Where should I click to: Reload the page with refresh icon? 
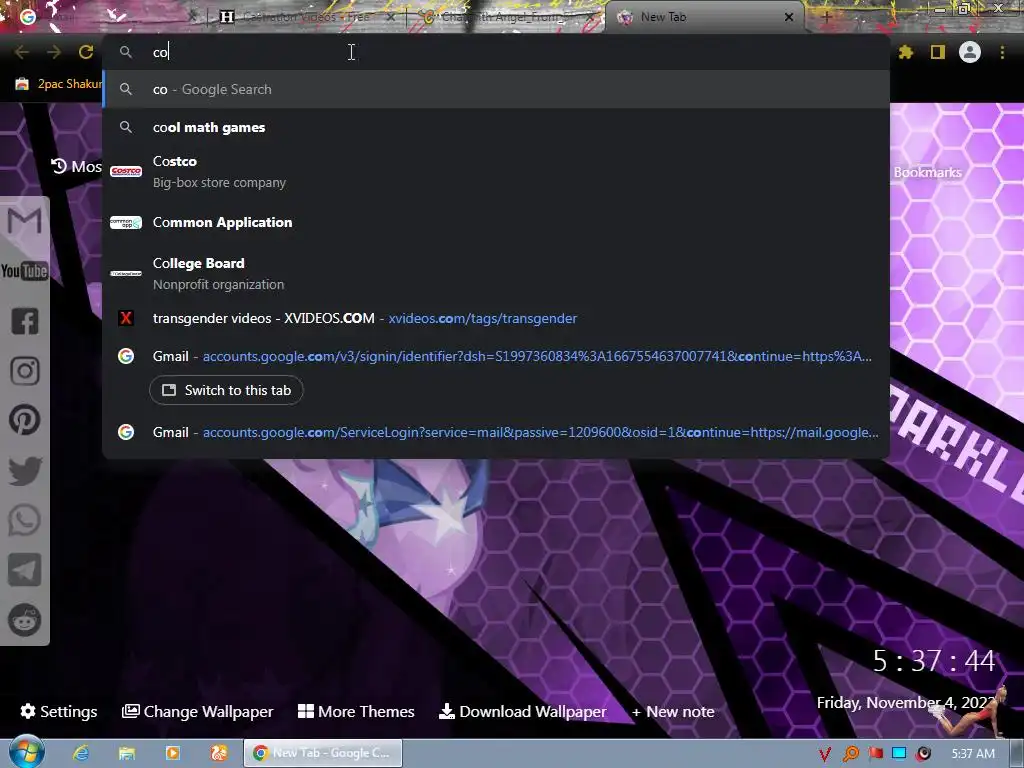pos(86,52)
